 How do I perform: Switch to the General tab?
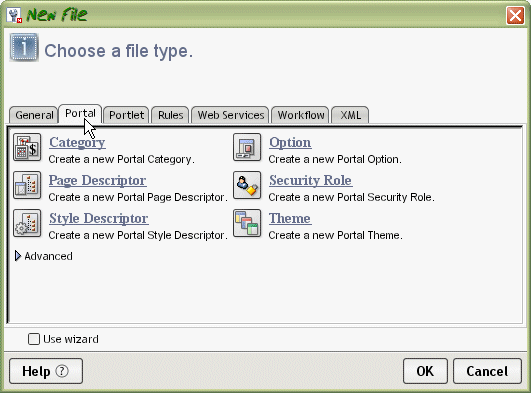tap(34, 115)
